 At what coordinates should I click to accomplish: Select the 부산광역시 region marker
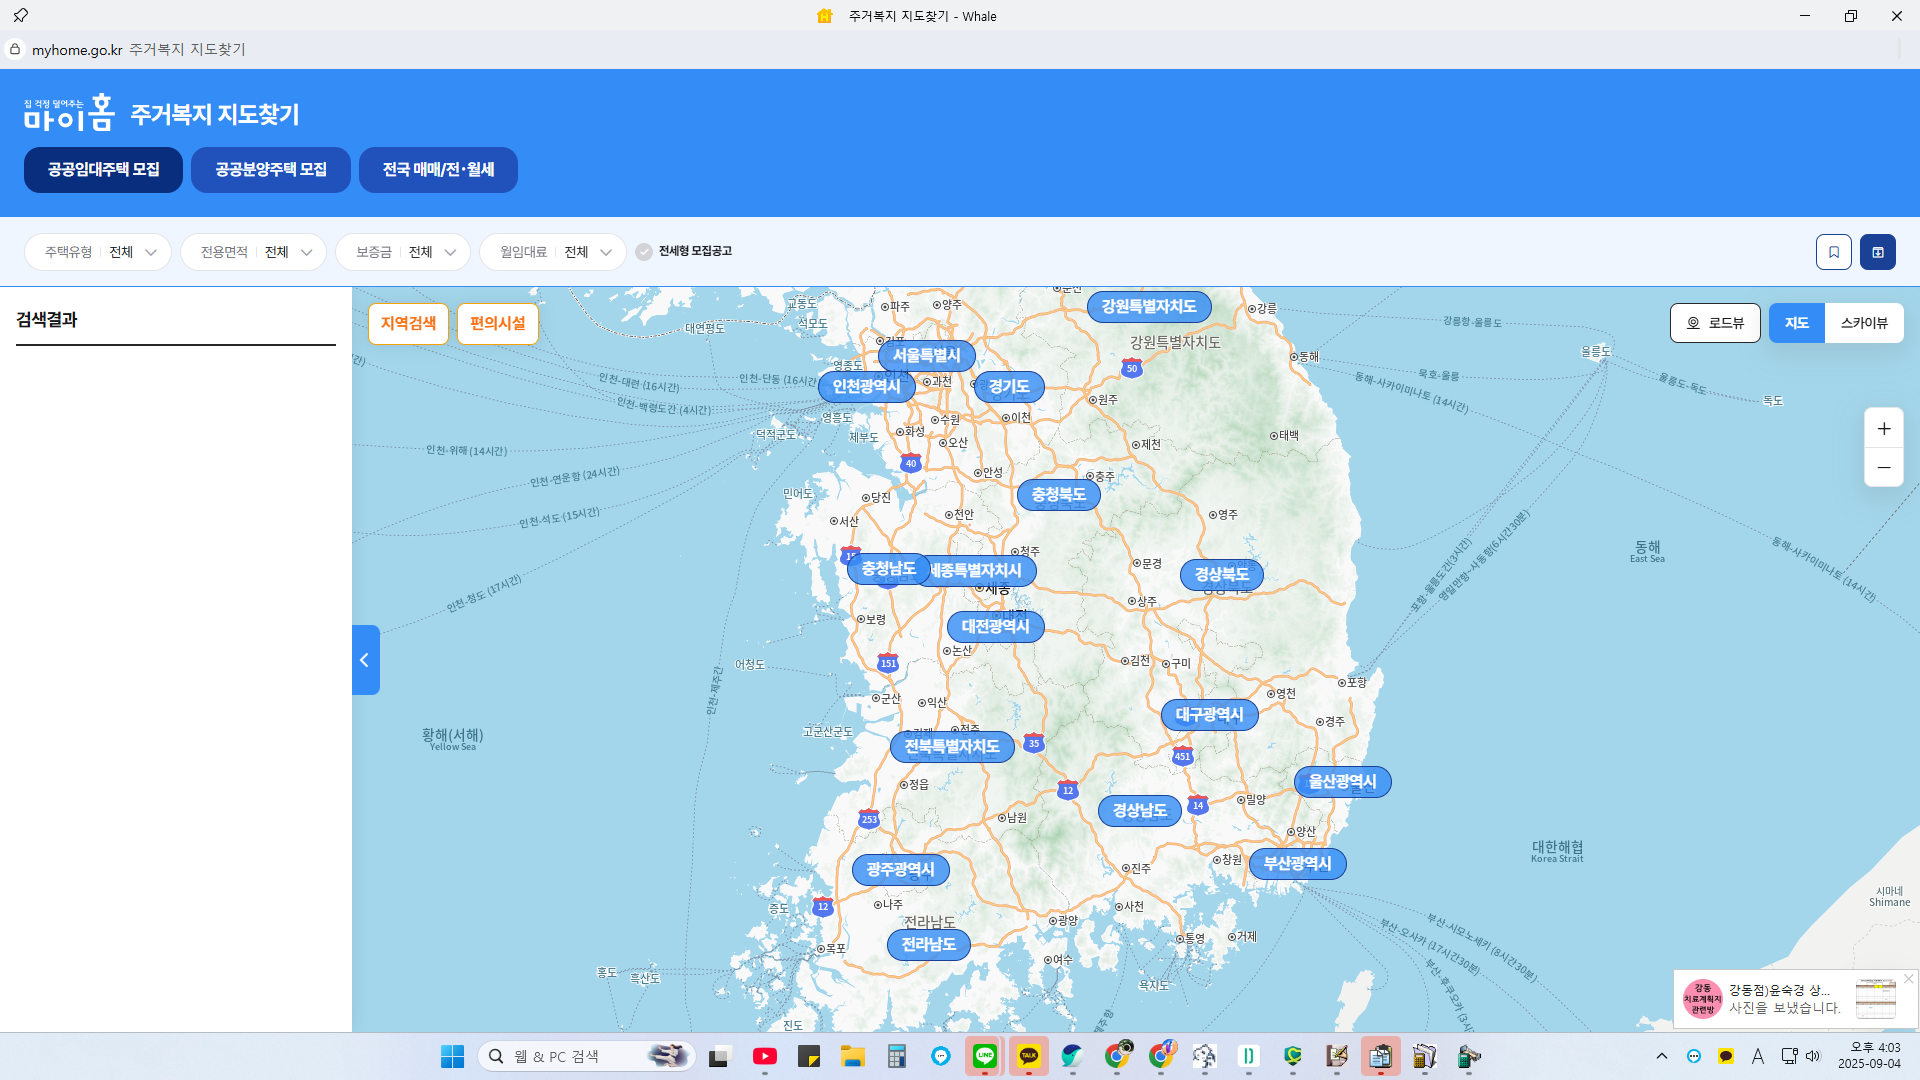coord(1297,864)
